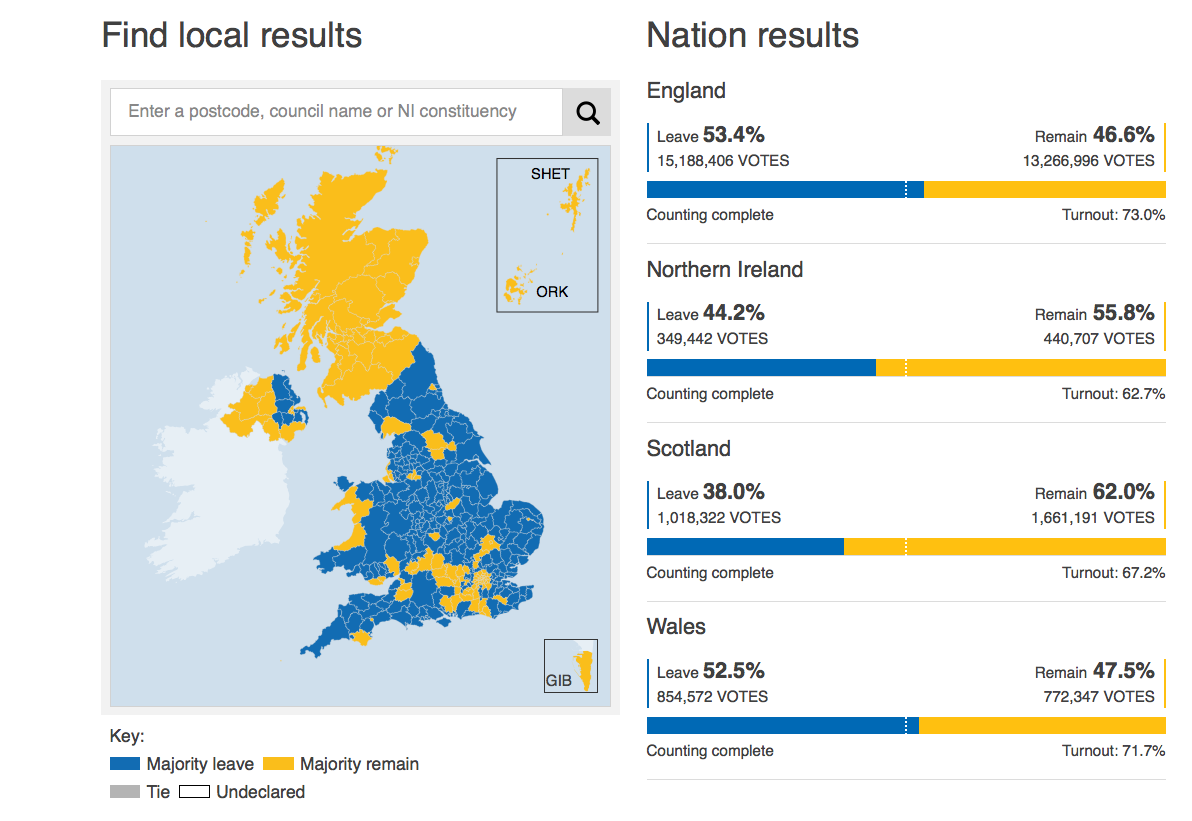Select the Scotland nation heading
Viewport: 1192px width, 821px height.
[688, 449]
